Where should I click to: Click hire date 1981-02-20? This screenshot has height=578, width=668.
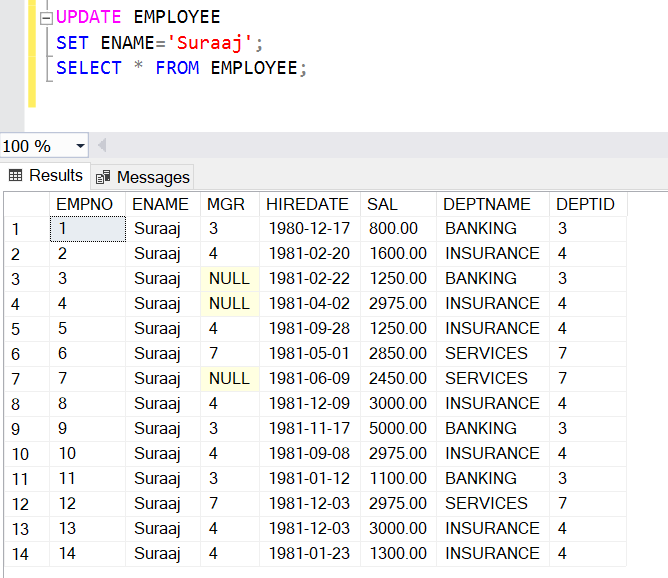(x=310, y=254)
